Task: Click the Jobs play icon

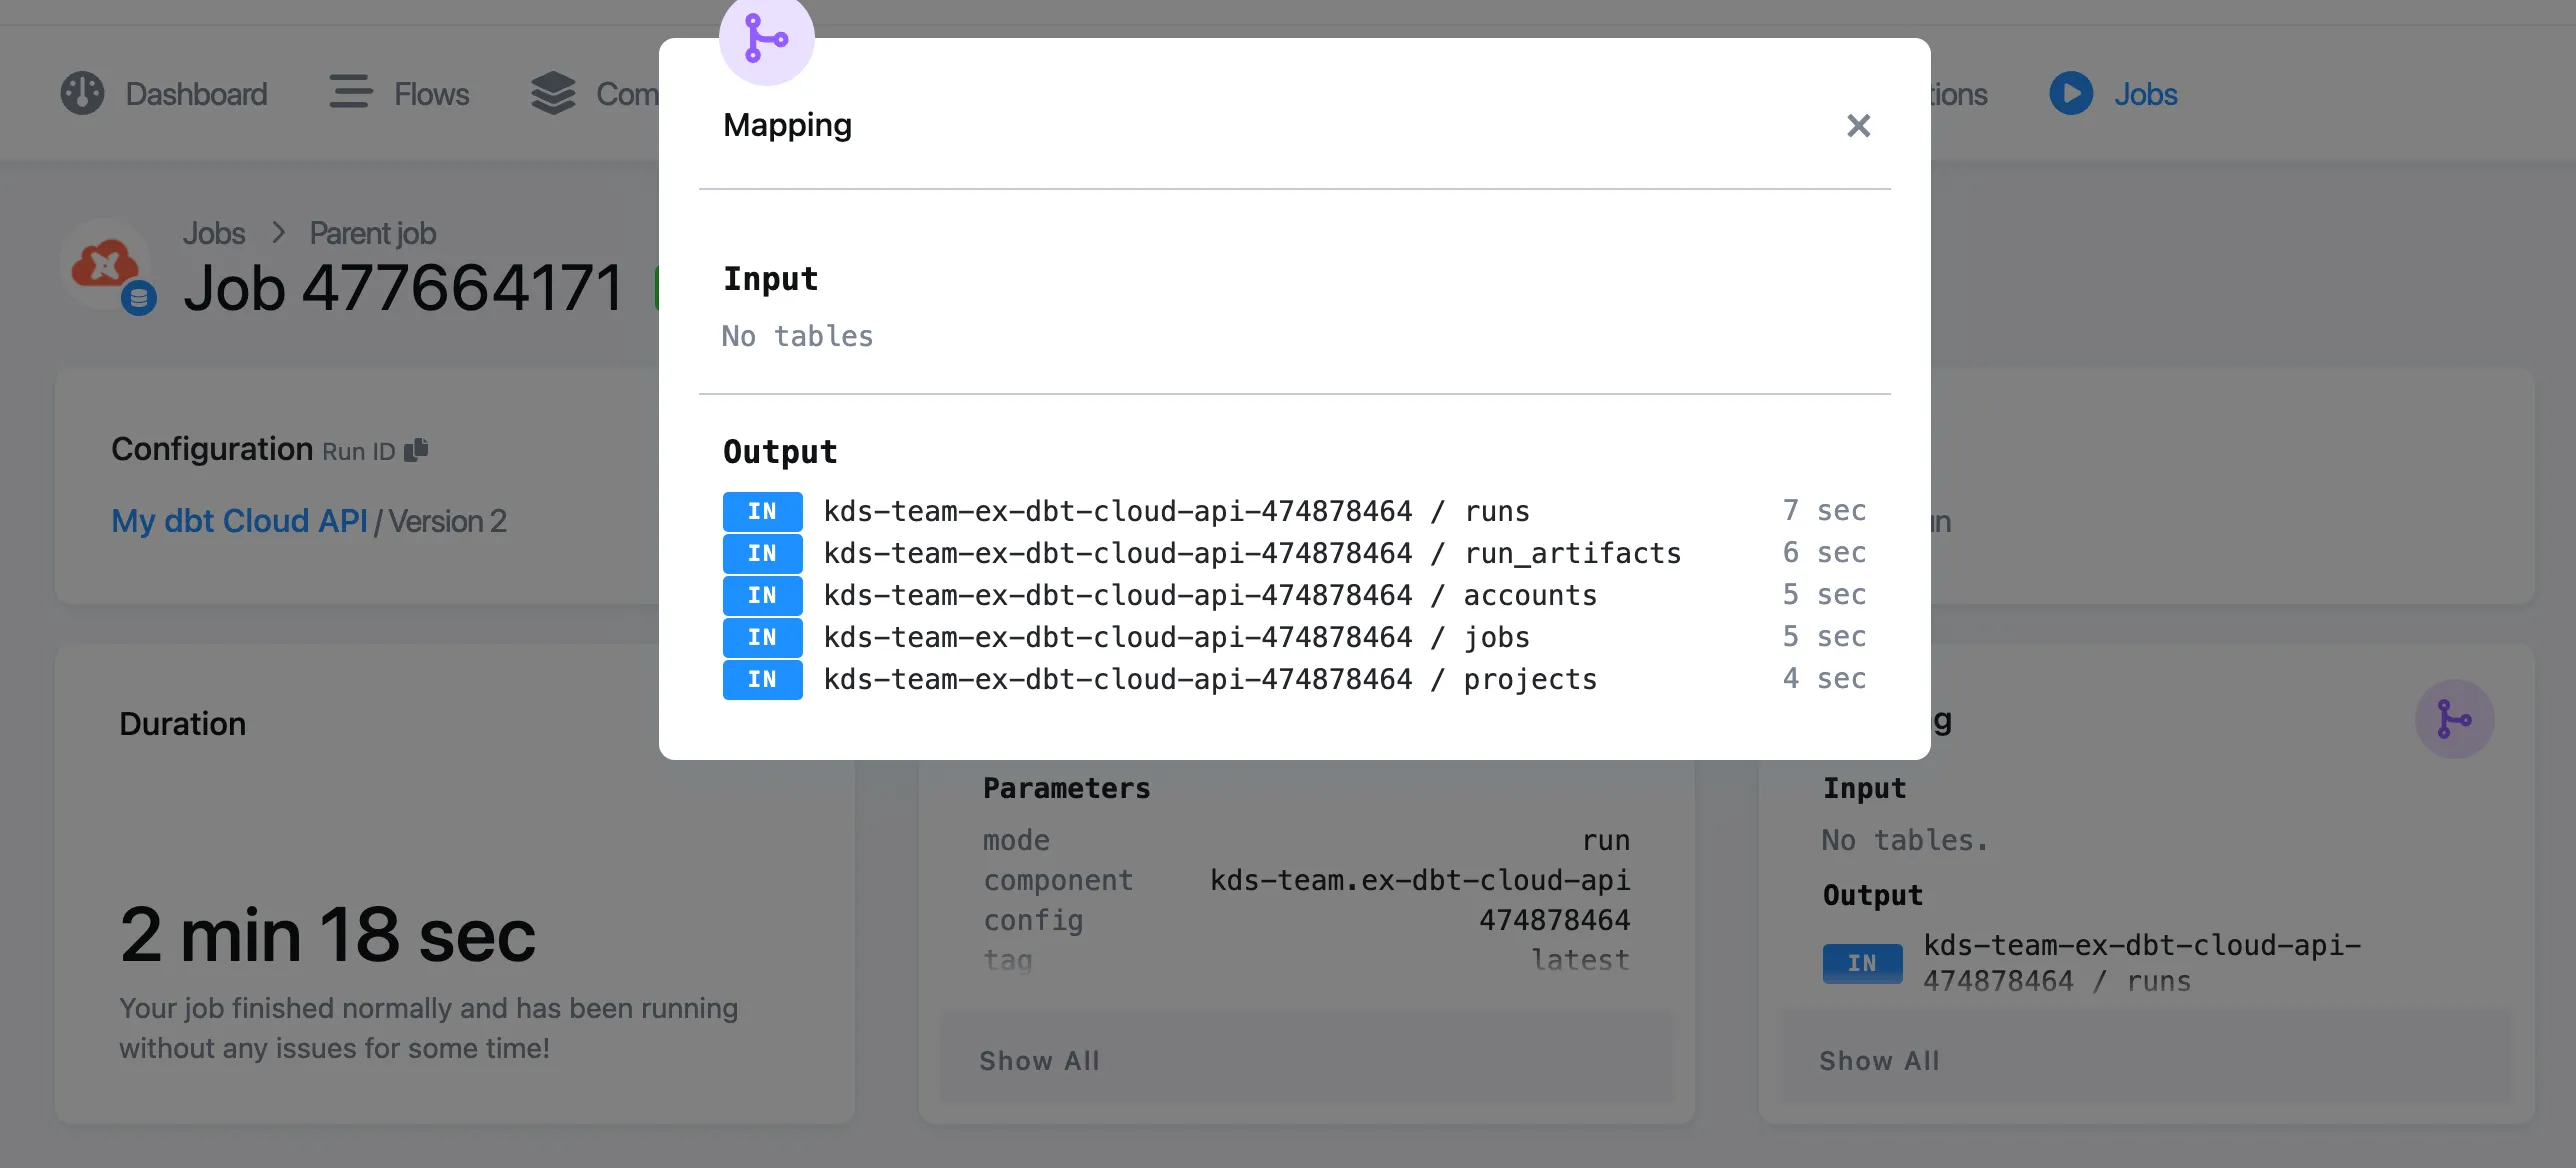Action: [2071, 93]
